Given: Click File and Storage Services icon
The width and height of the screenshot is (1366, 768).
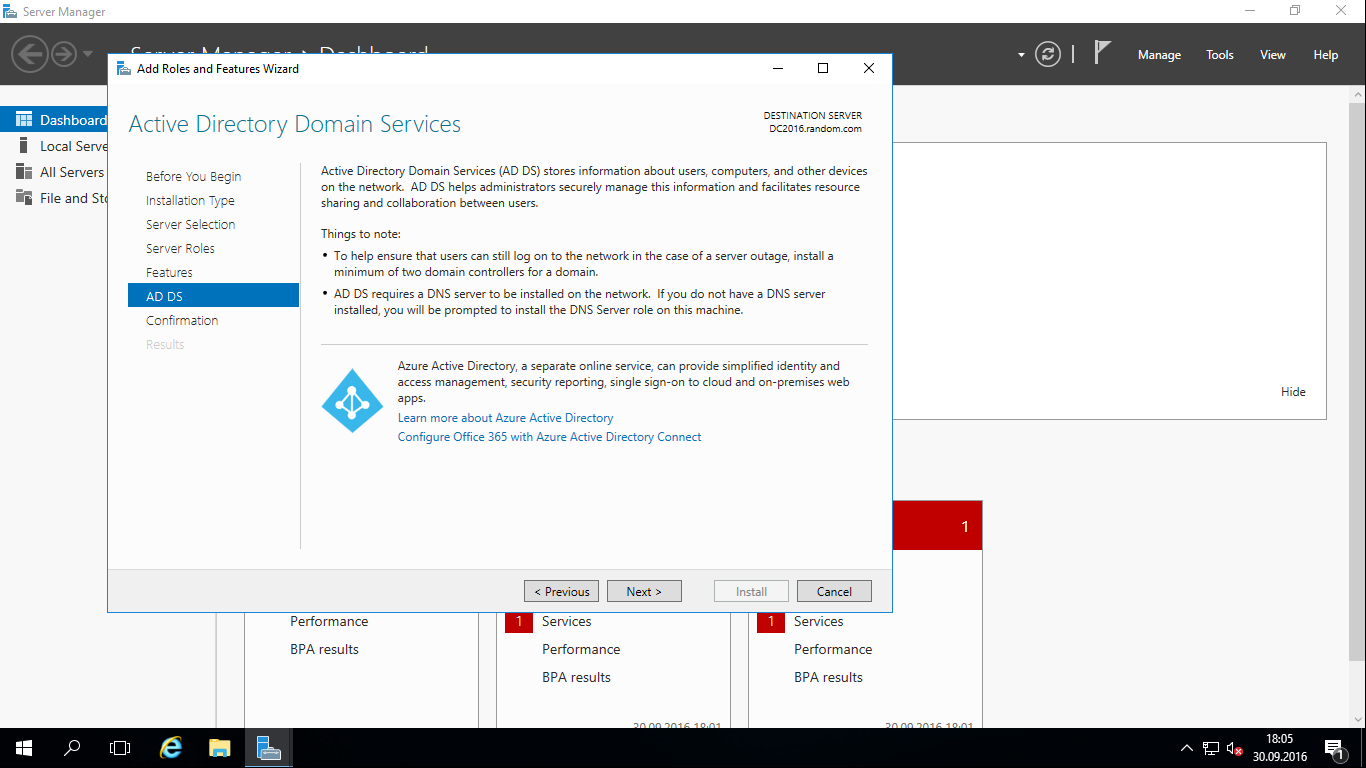Looking at the screenshot, I should tap(24, 198).
